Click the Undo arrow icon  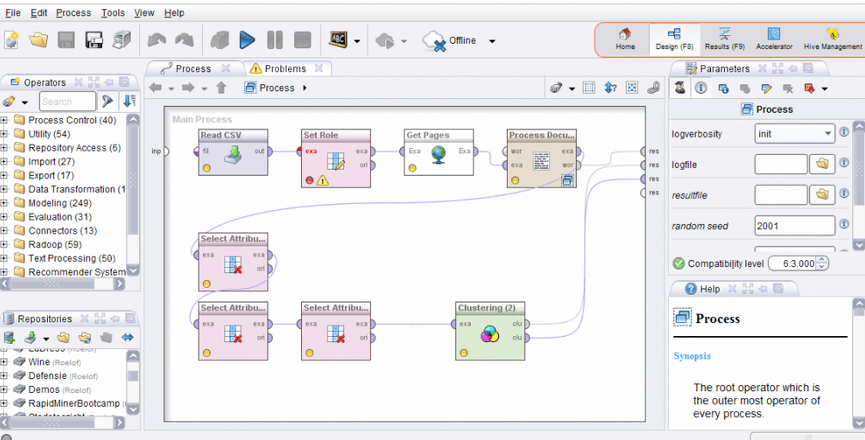tap(157, 41)
